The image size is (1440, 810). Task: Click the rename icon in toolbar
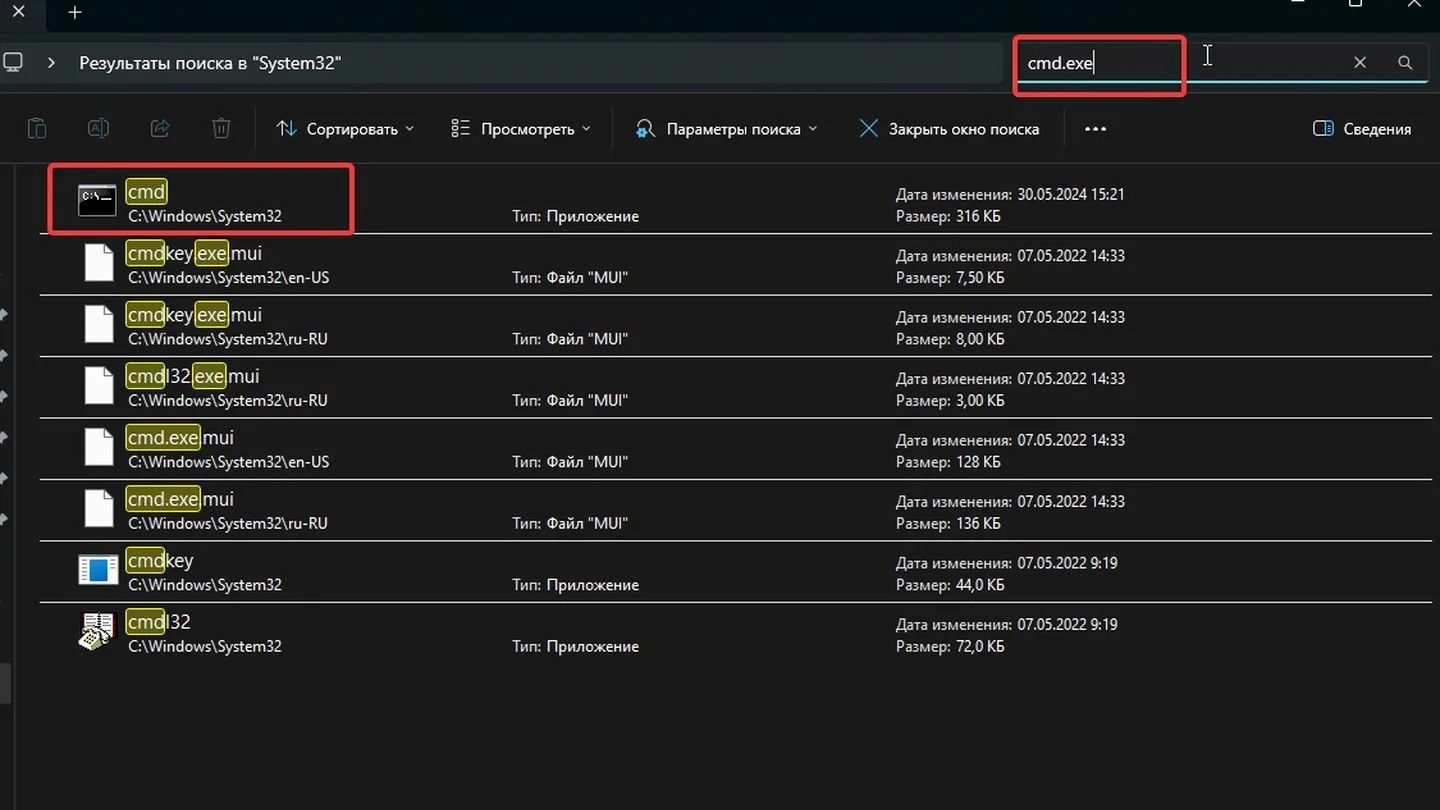point(98,129)
